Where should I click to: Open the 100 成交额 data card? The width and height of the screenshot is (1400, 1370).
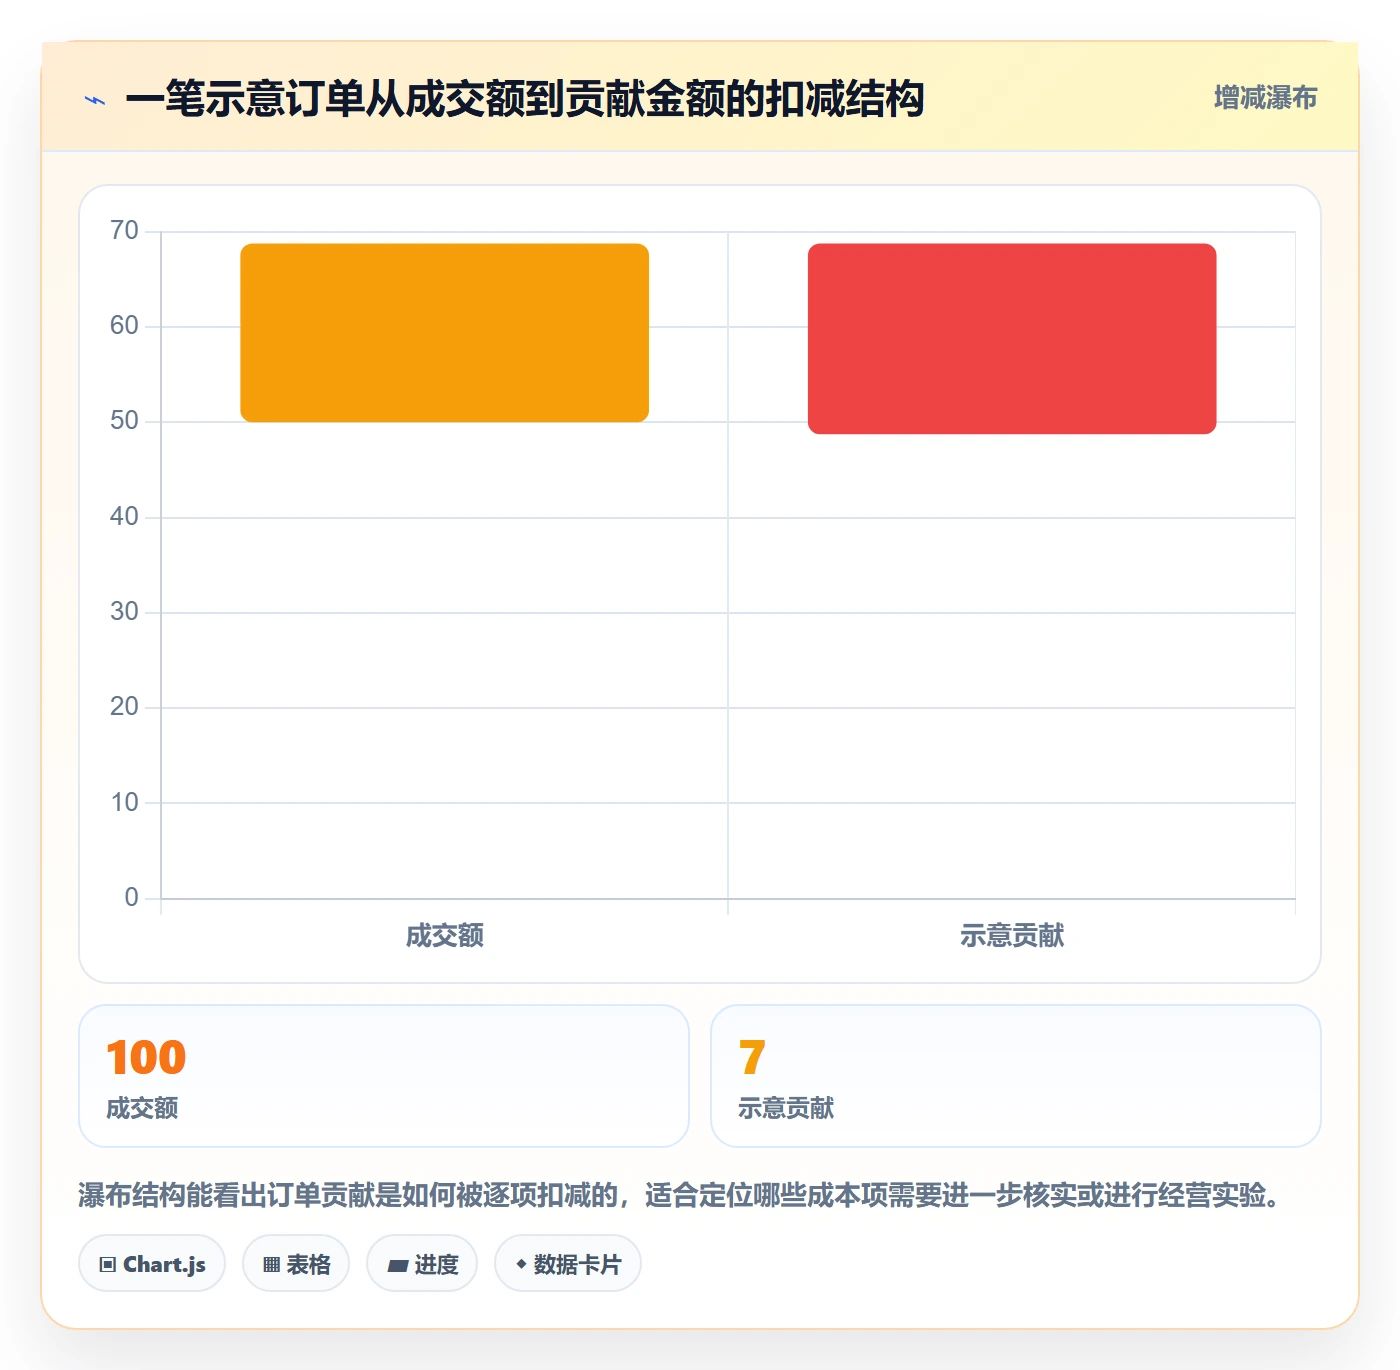pyautogui.click(x=384, y=1076)
